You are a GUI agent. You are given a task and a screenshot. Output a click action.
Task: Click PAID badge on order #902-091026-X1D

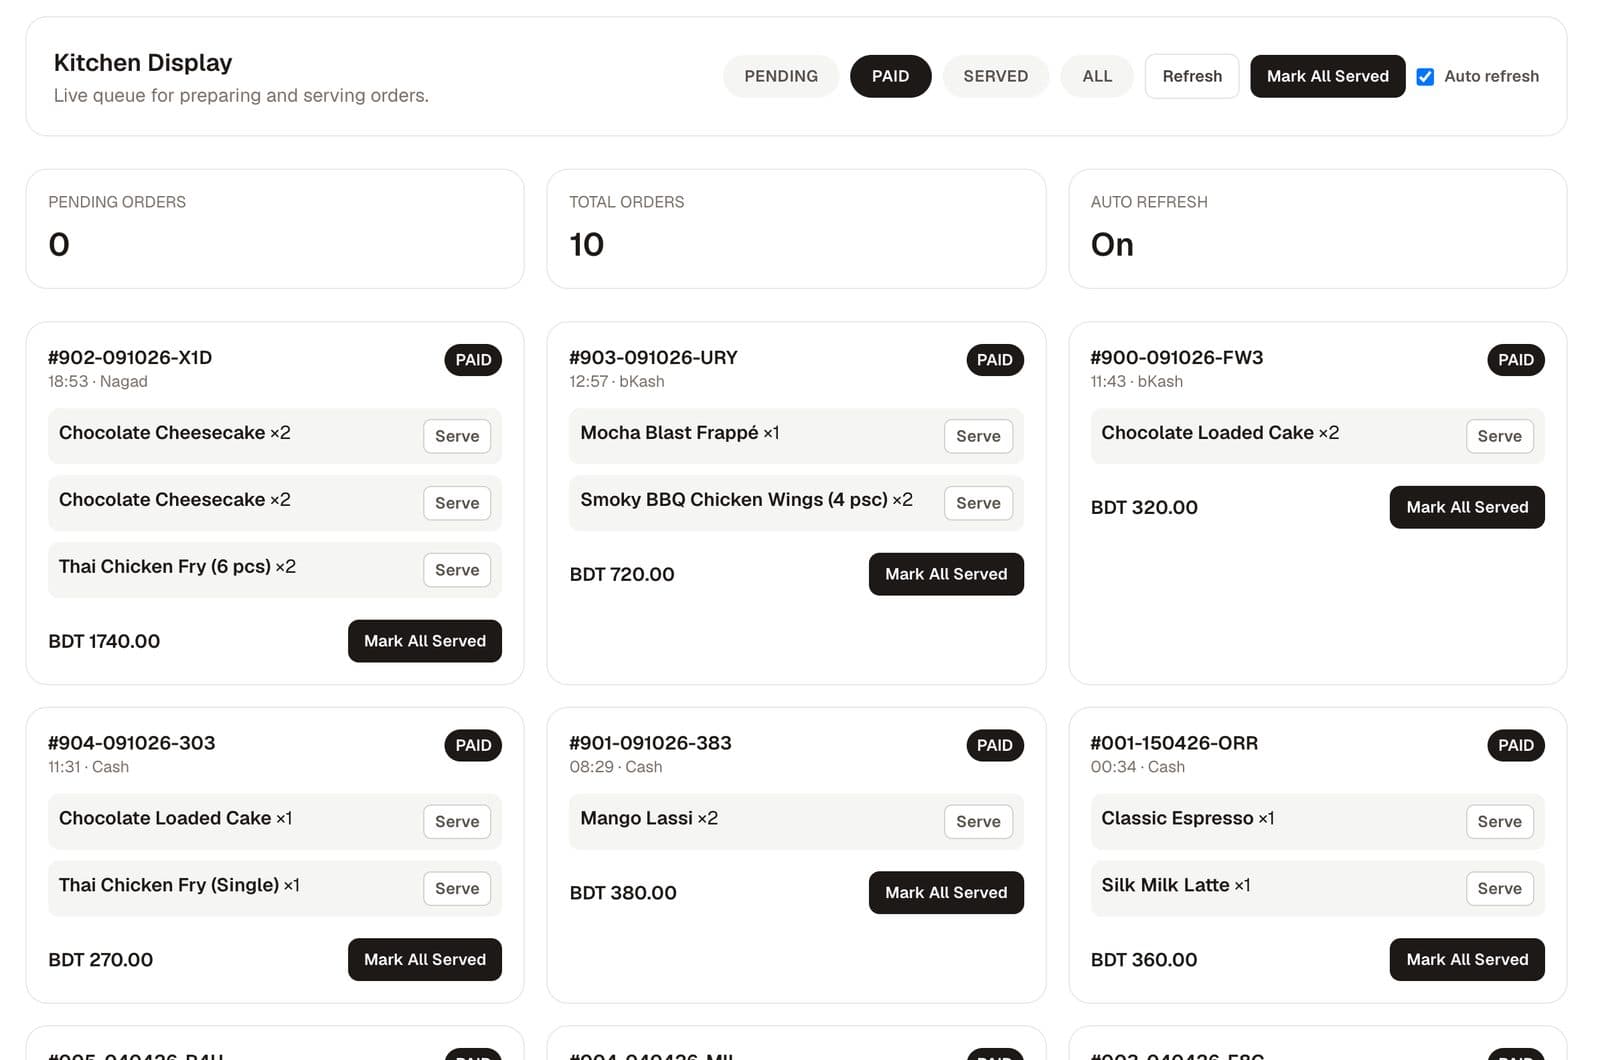473,360
